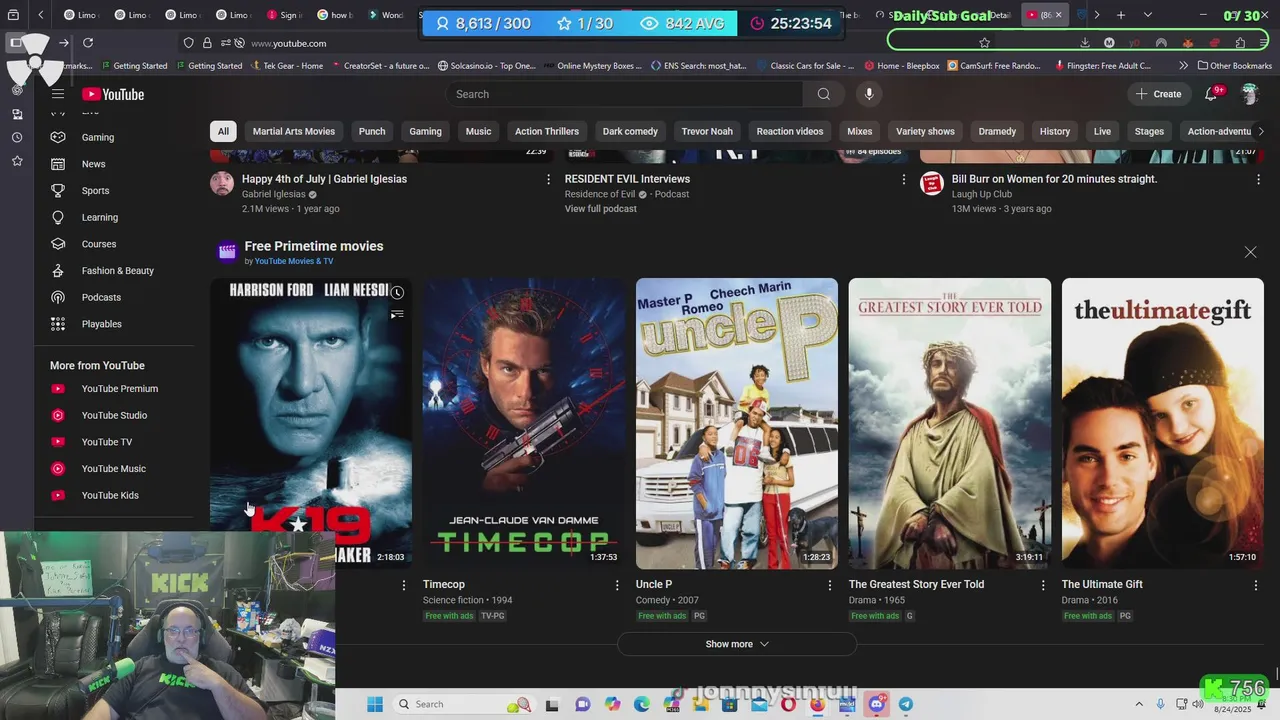
Task: Reload the page with the refresh button
Action: (x=88, y=43)
